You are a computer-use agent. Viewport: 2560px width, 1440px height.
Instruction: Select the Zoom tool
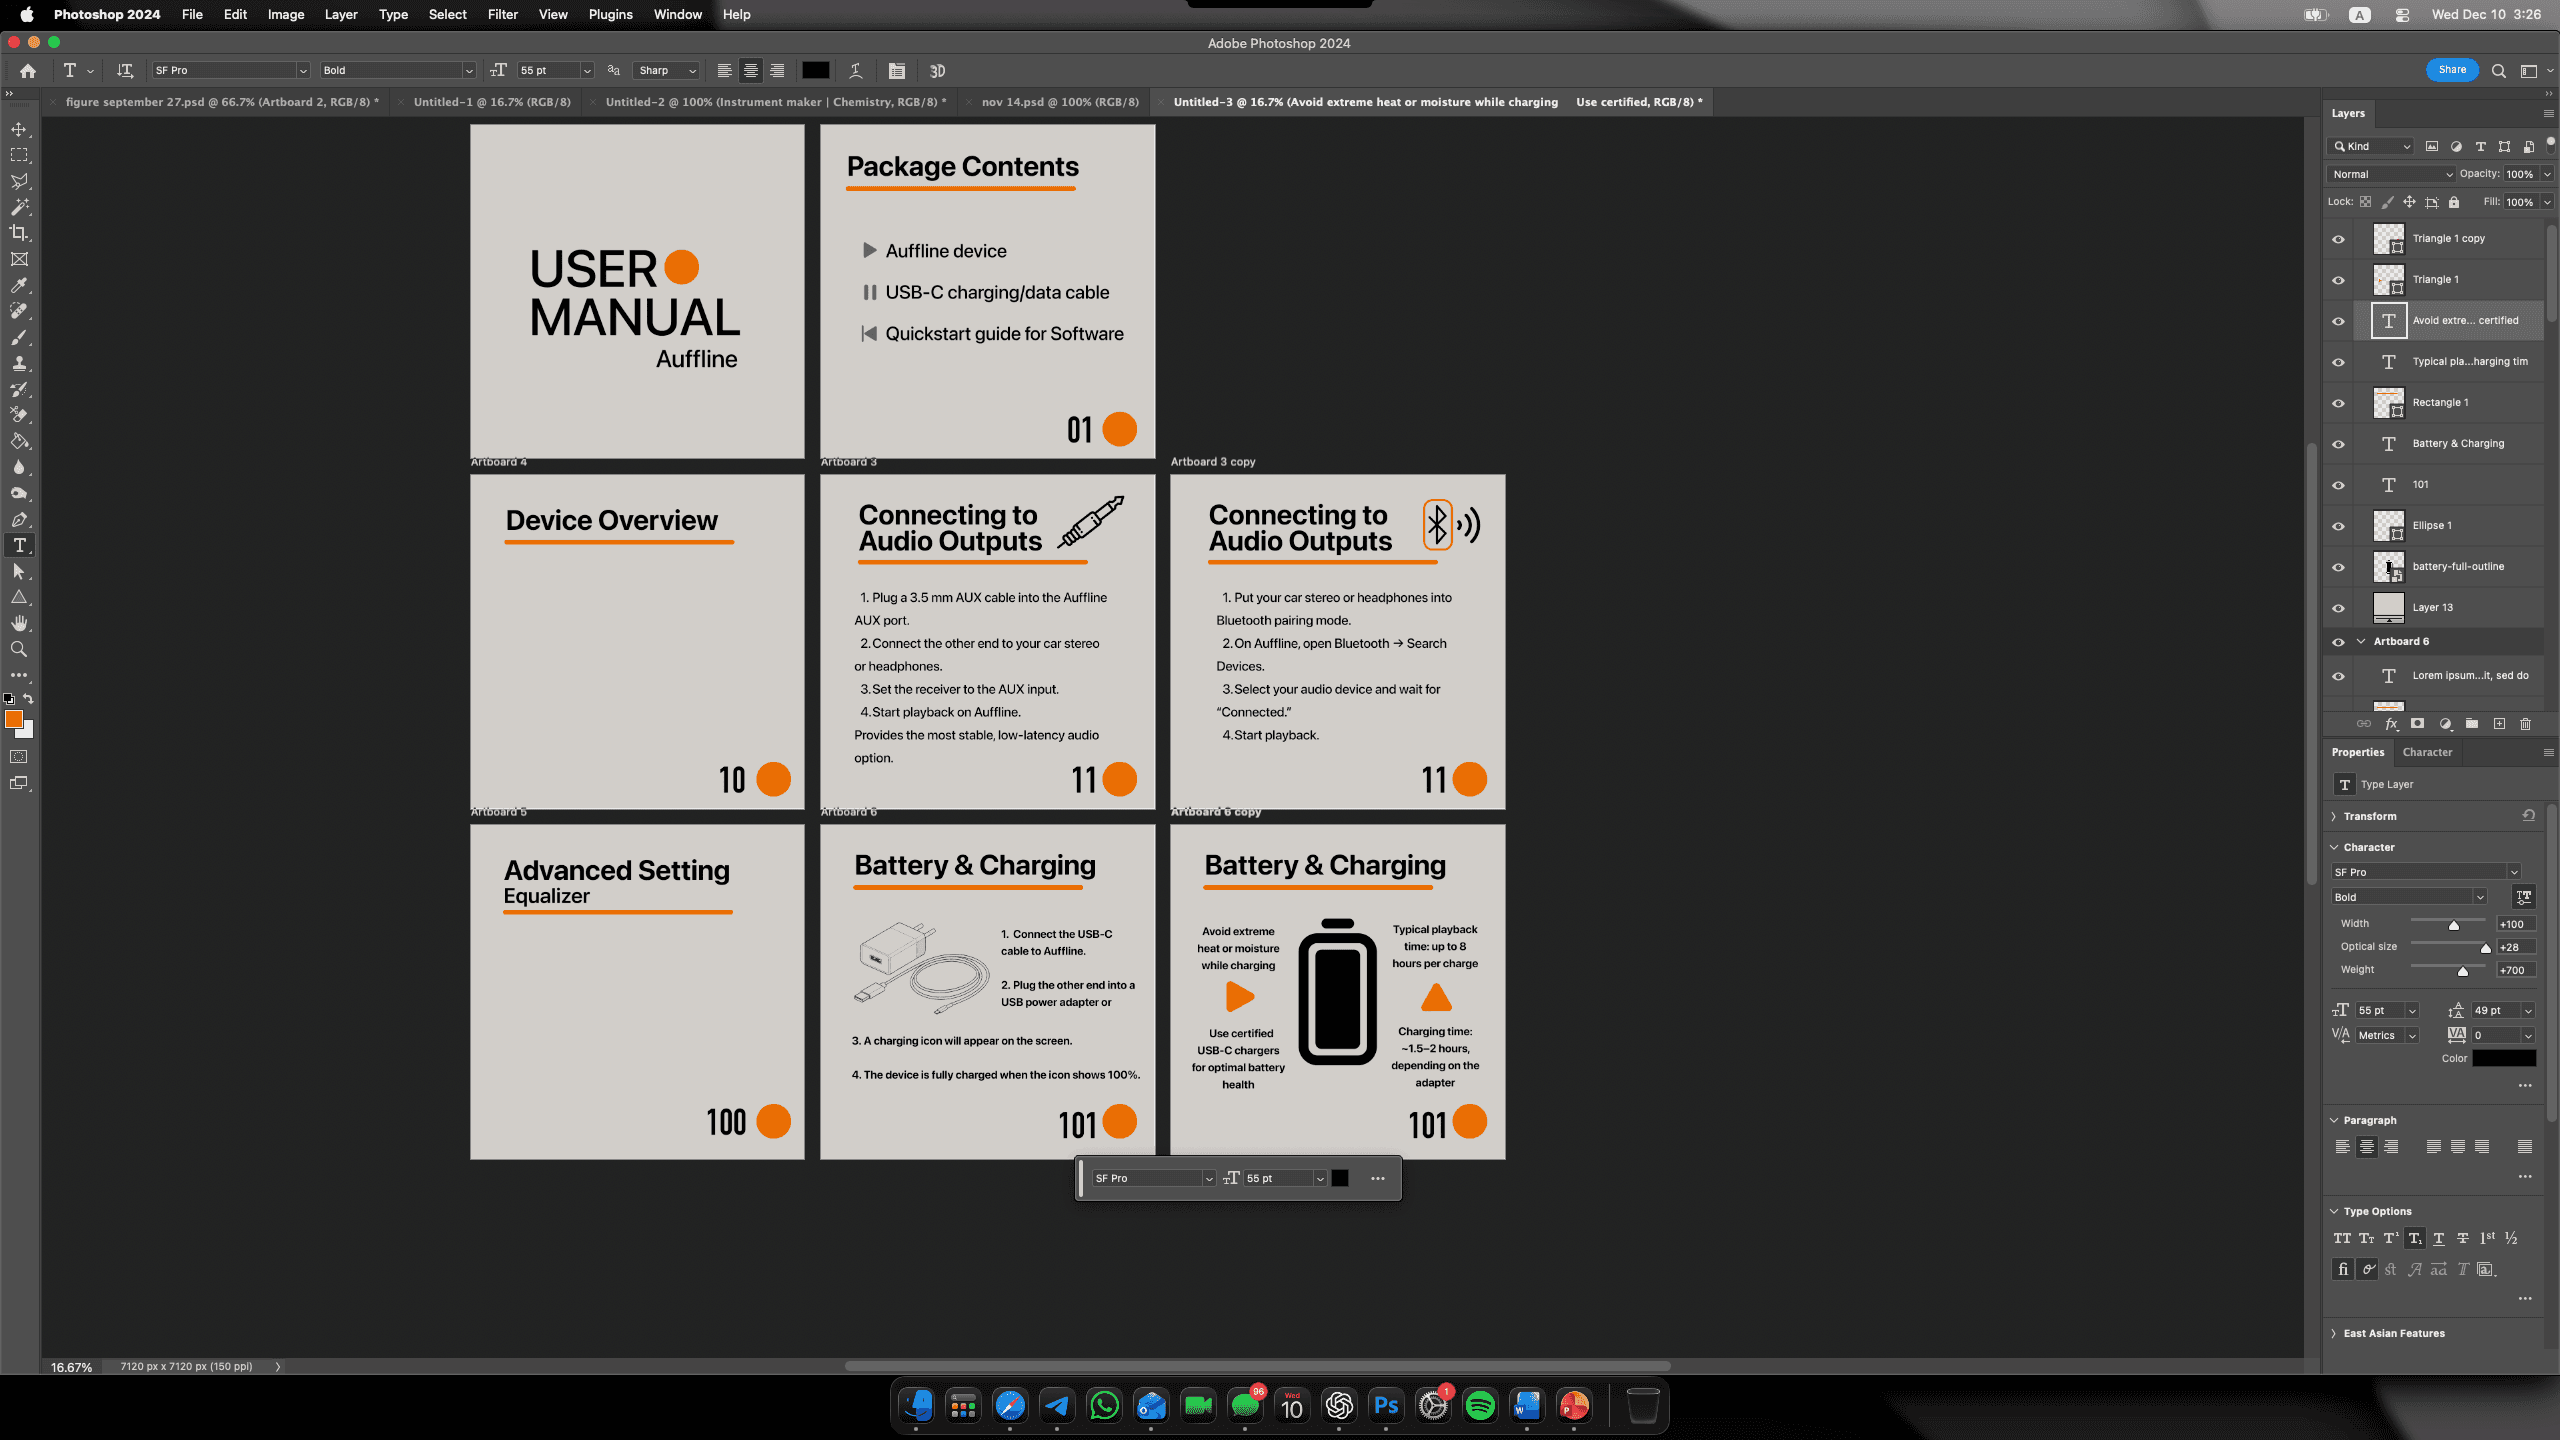click(19, 650)
